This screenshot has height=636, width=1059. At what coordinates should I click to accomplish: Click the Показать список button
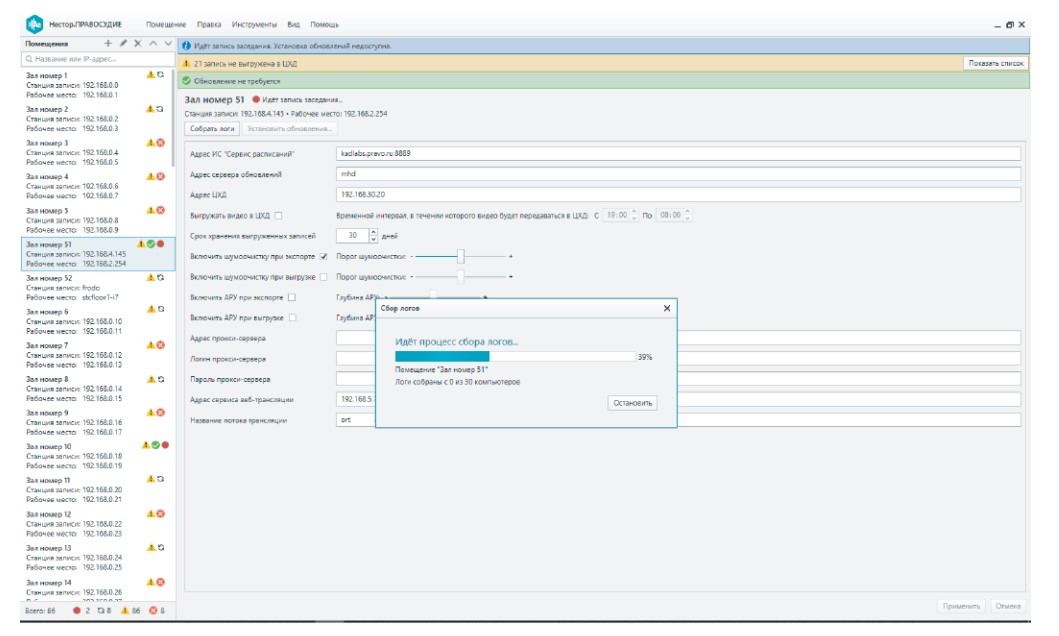pos(996,63)
